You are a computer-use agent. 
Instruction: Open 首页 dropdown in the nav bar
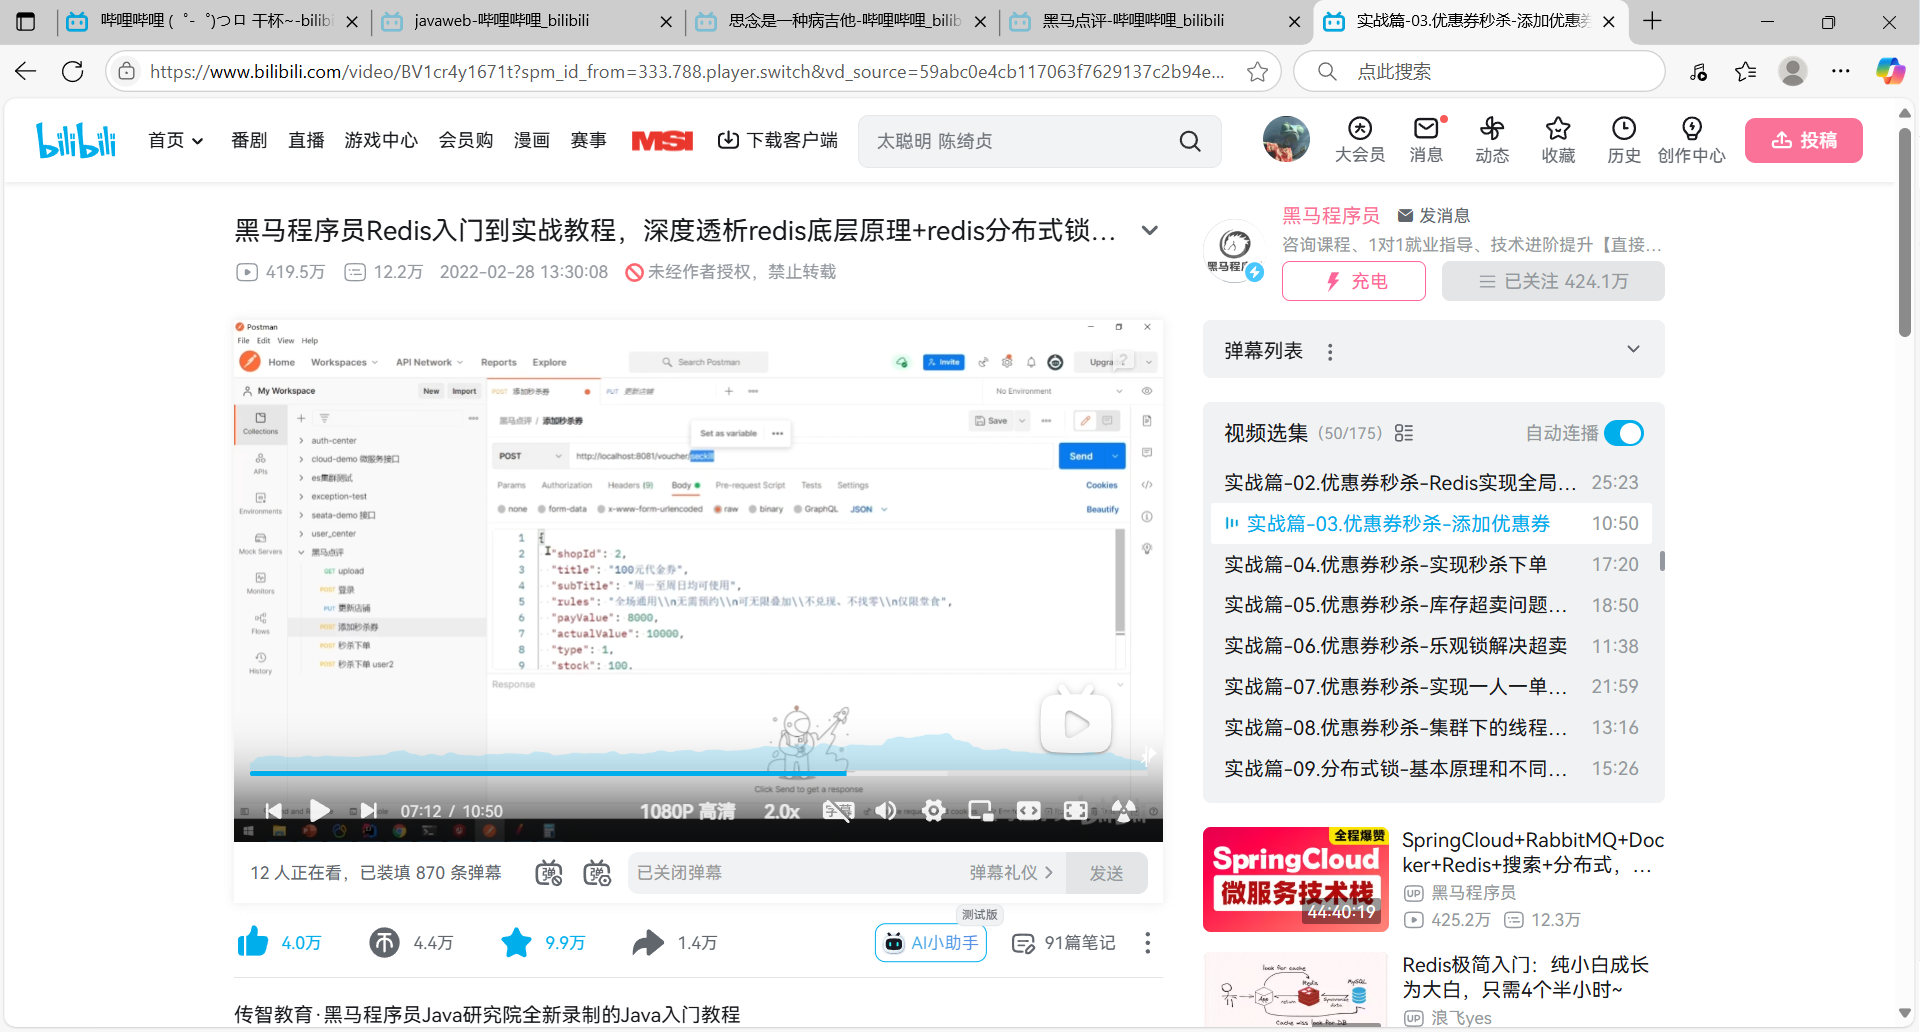coord(176,140)
